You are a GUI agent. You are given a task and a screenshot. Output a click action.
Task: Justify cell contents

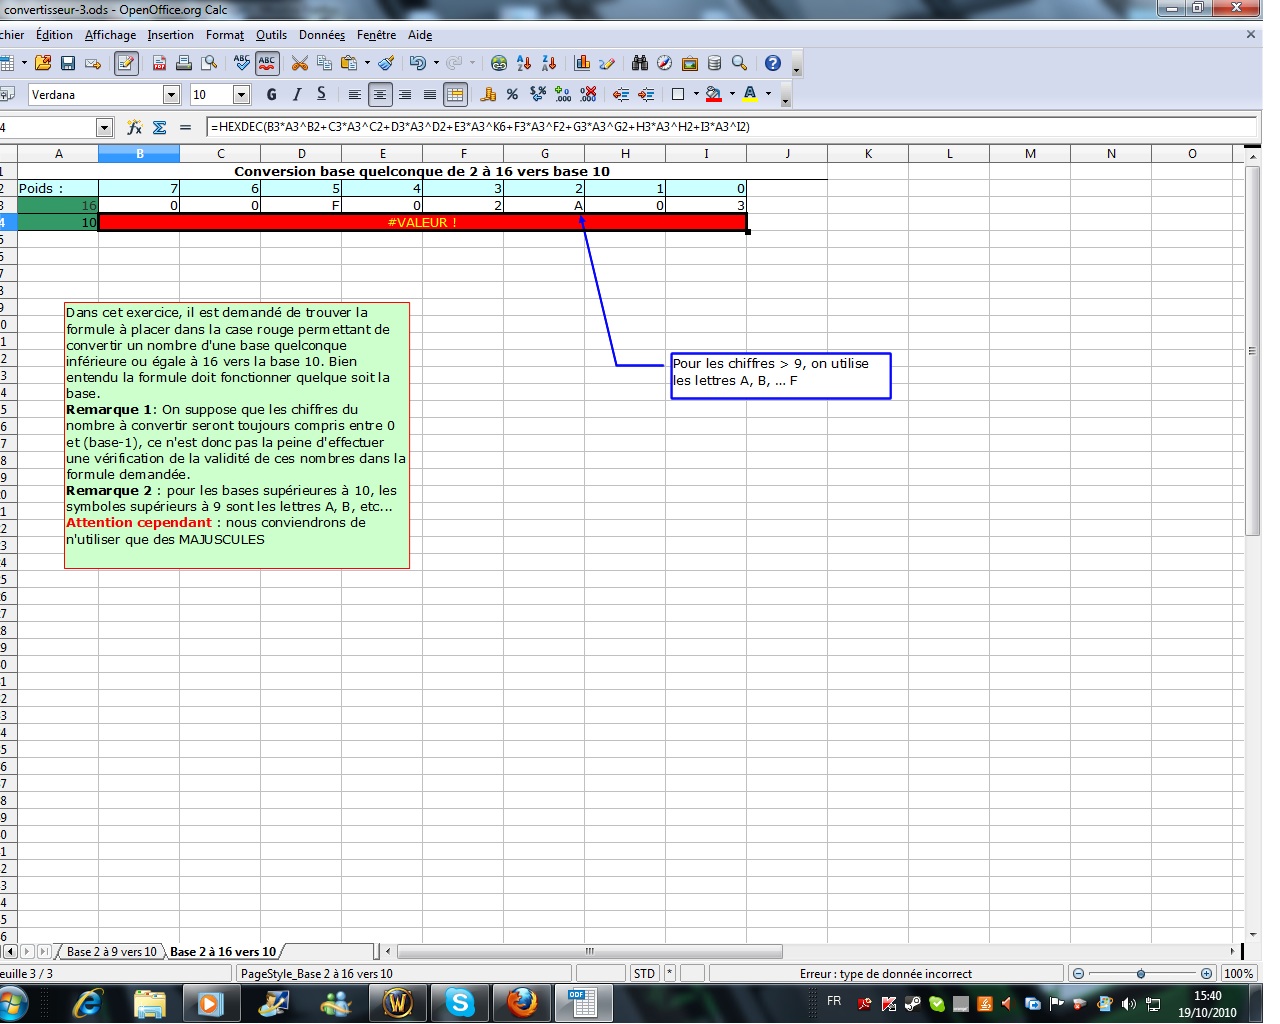pyautogui.click(x=429, y=94)
